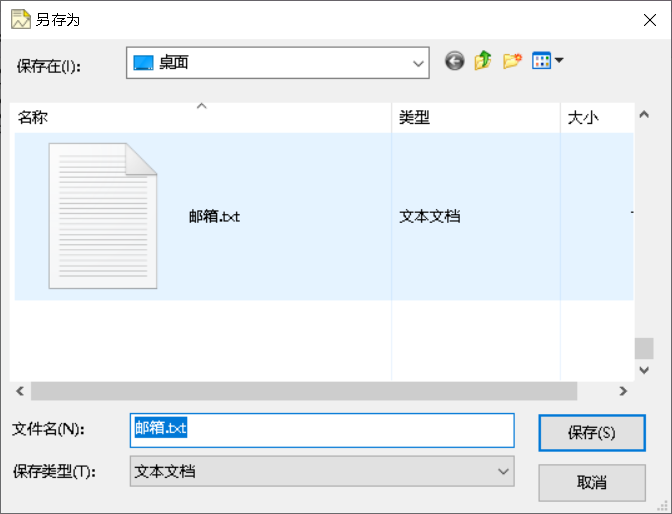Screen dimensions: 672x514
Task: Expand the view menu dropdown arrow
Action: pyautogui.click(x=559, y=60)
